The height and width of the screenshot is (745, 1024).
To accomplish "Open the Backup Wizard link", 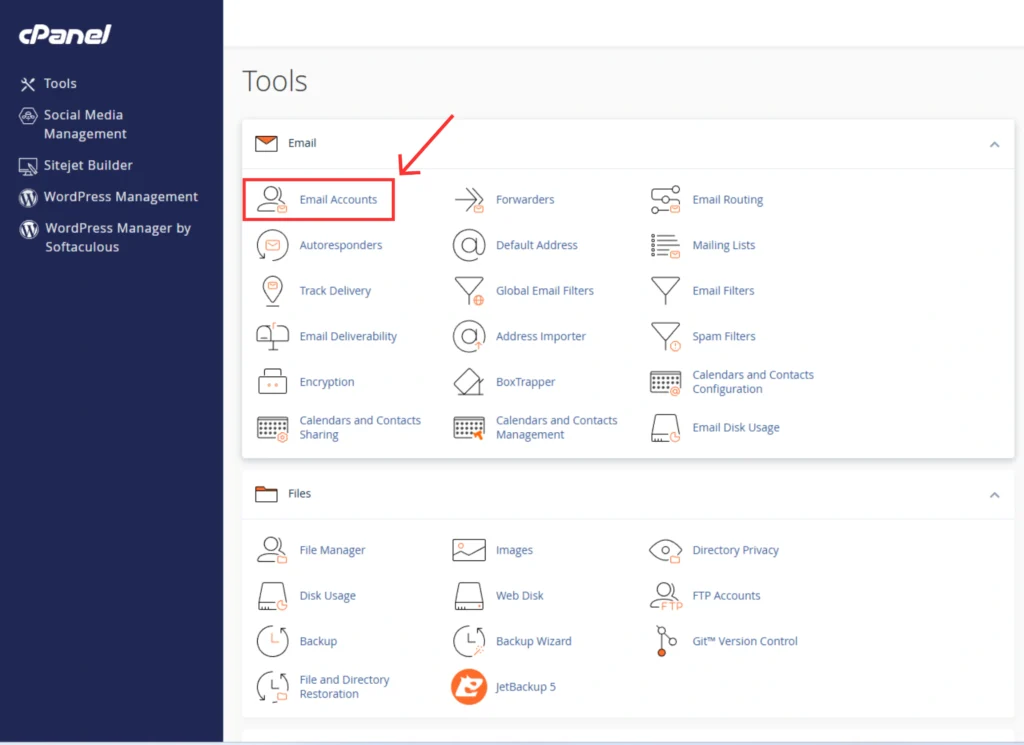I will click(x=534, y=641).
